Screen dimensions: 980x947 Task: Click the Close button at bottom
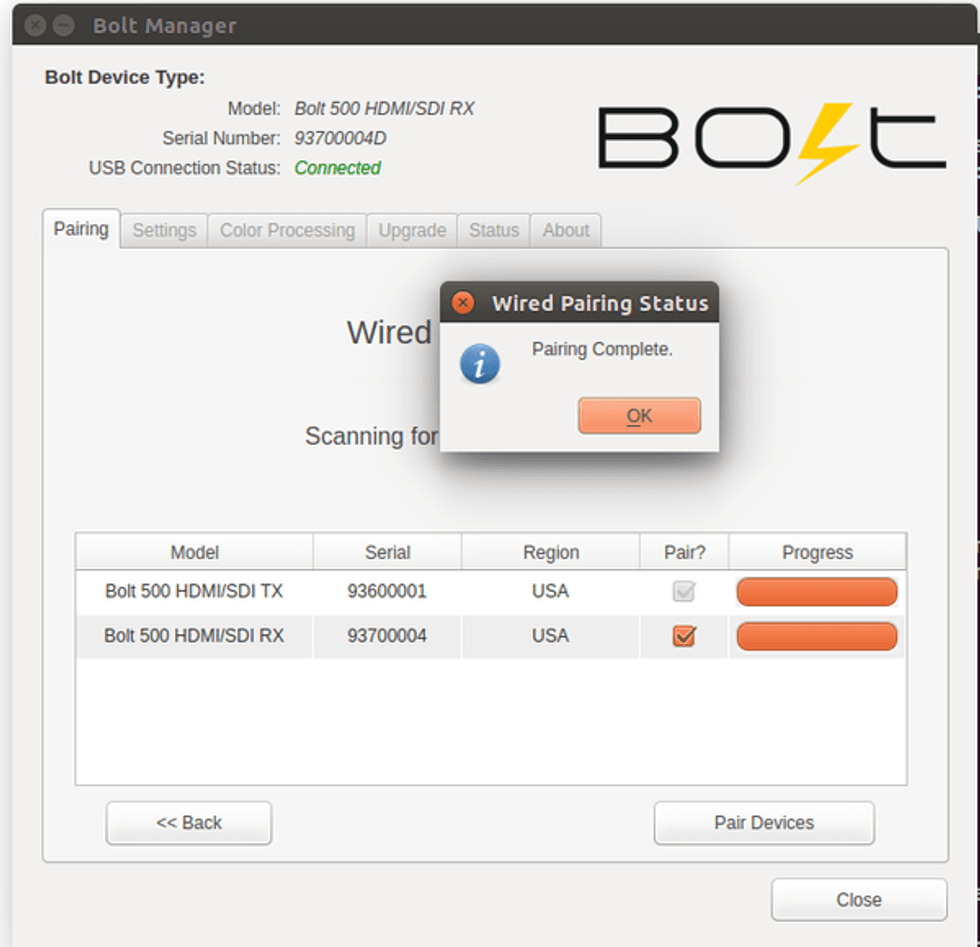(859, 899)
